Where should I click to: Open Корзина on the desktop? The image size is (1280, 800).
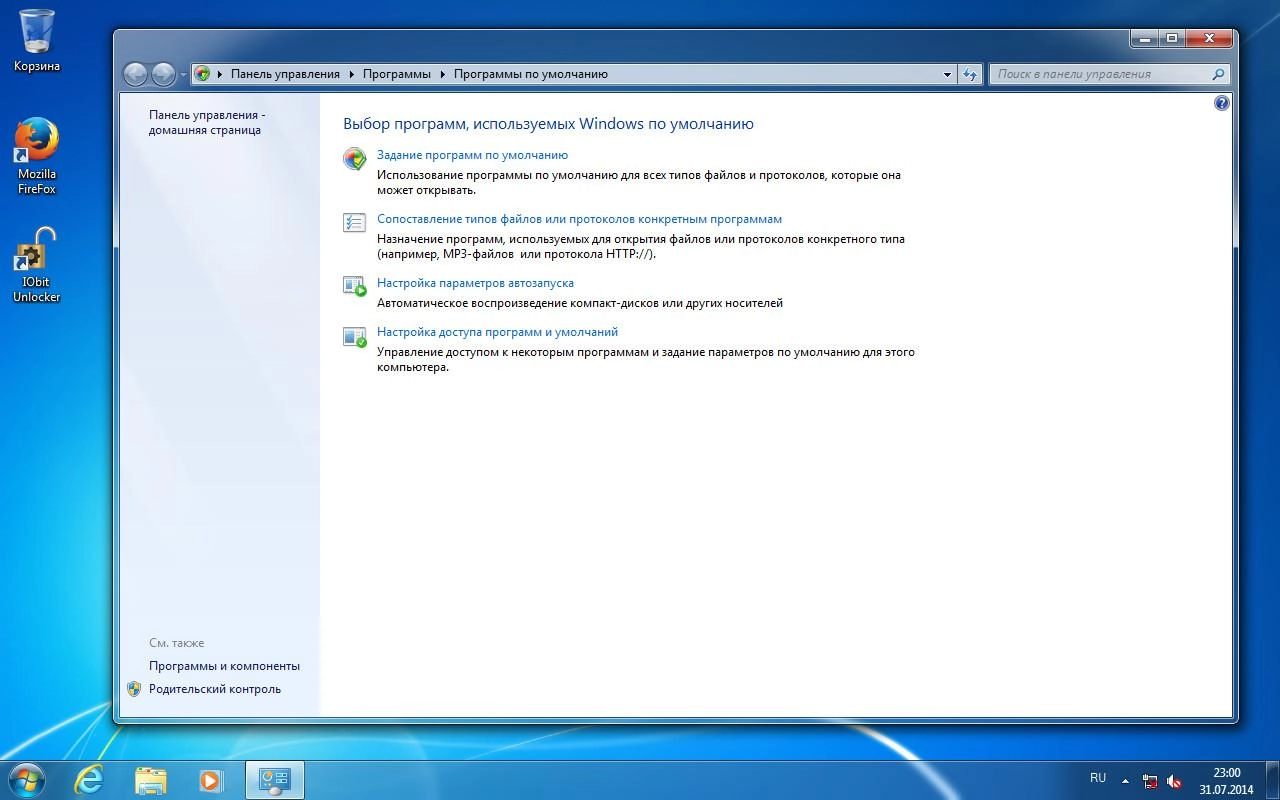point(37,40)
